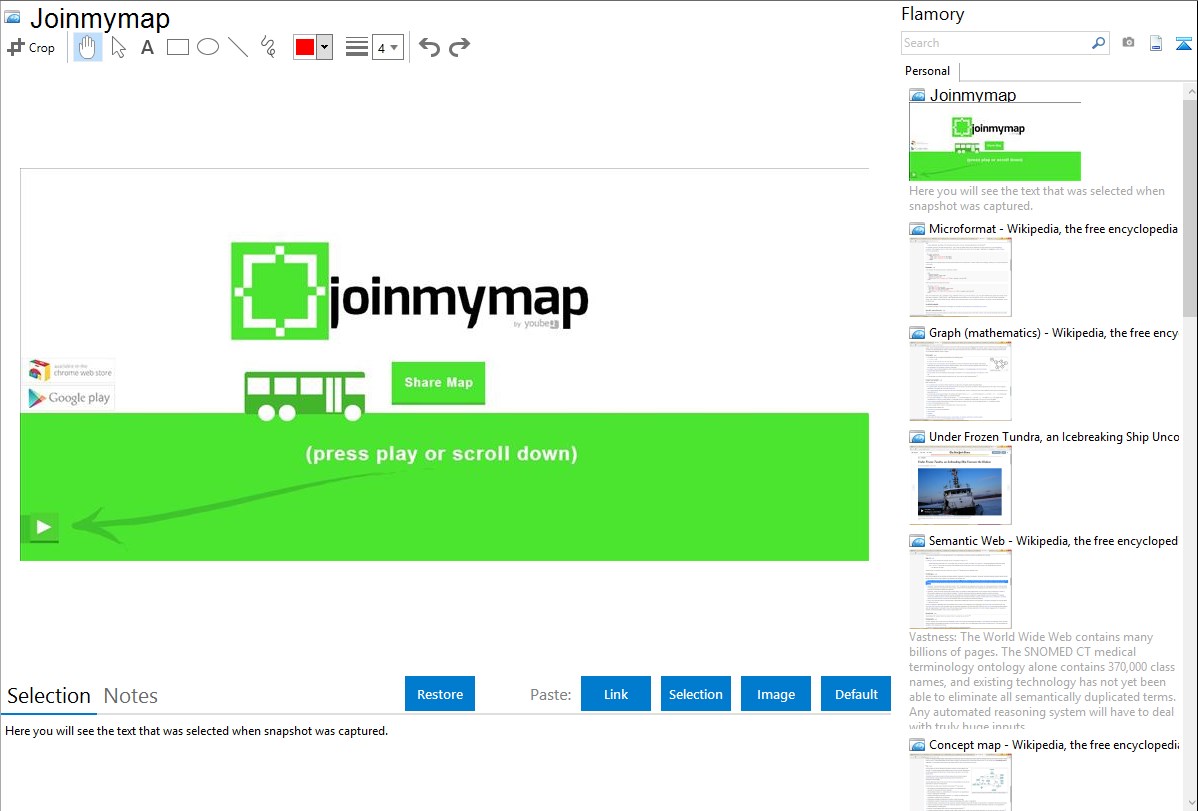Select the ellipse shape tool
This screenshot has height=811, width=1198.
tap(208, 47)
